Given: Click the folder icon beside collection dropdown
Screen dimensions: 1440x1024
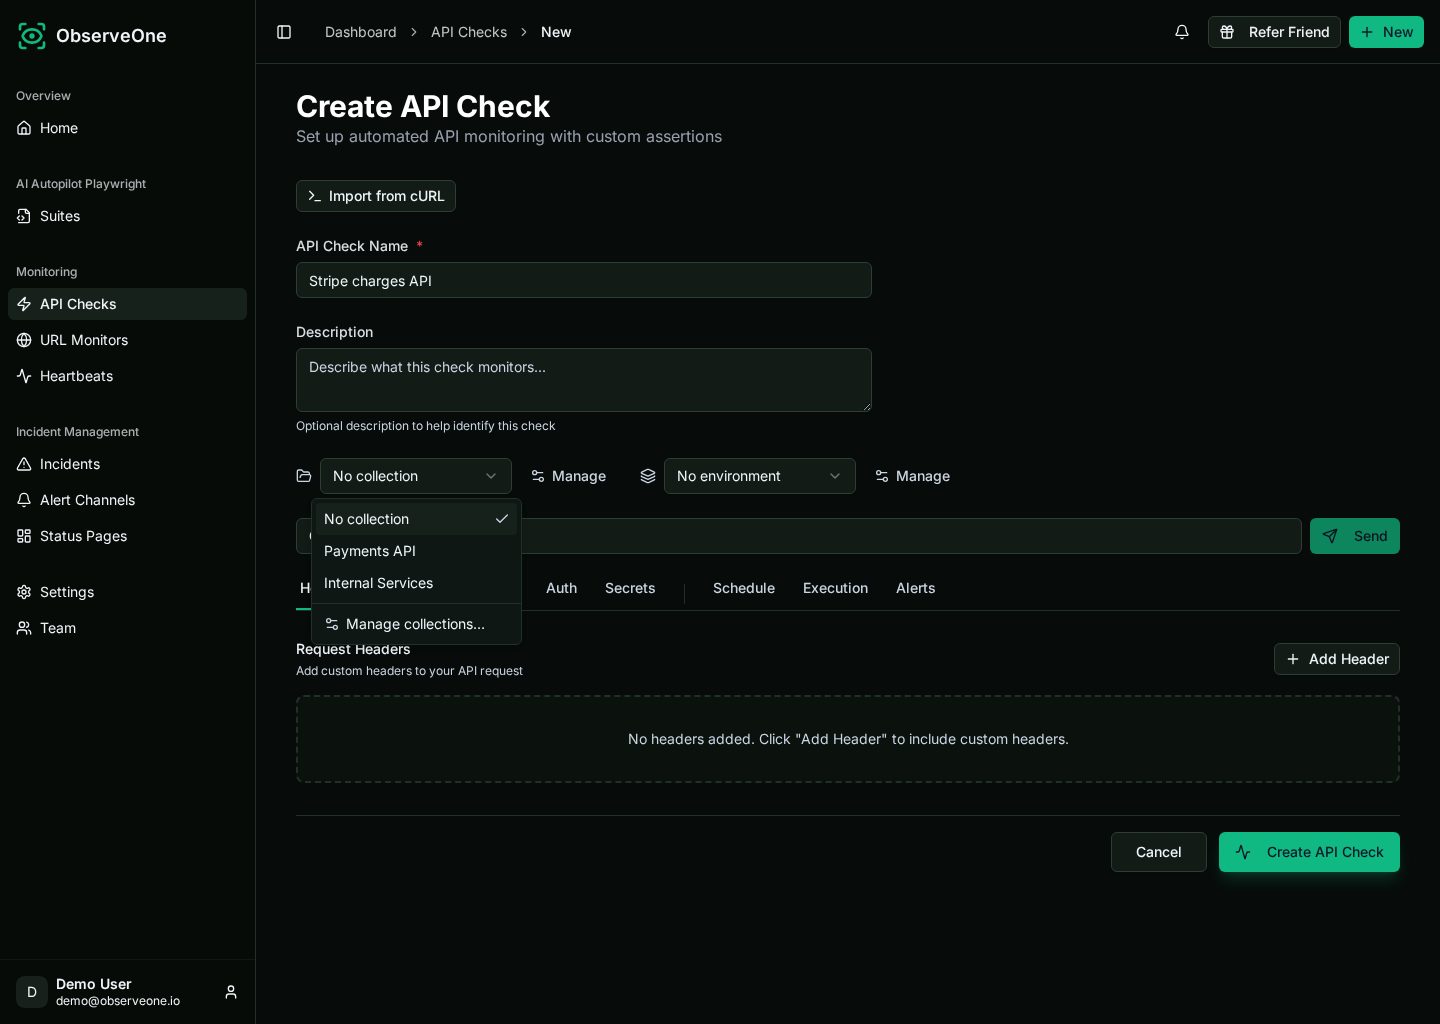Looking at the screenshot, I should [x=304, y=476].
